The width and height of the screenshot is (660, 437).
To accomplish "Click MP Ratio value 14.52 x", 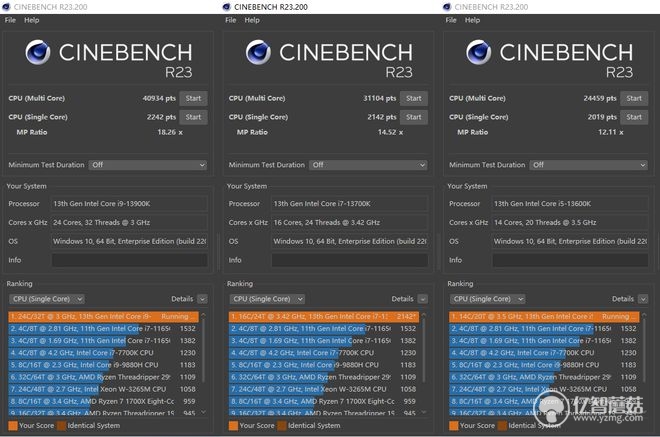I will click(x=391, y=132).
